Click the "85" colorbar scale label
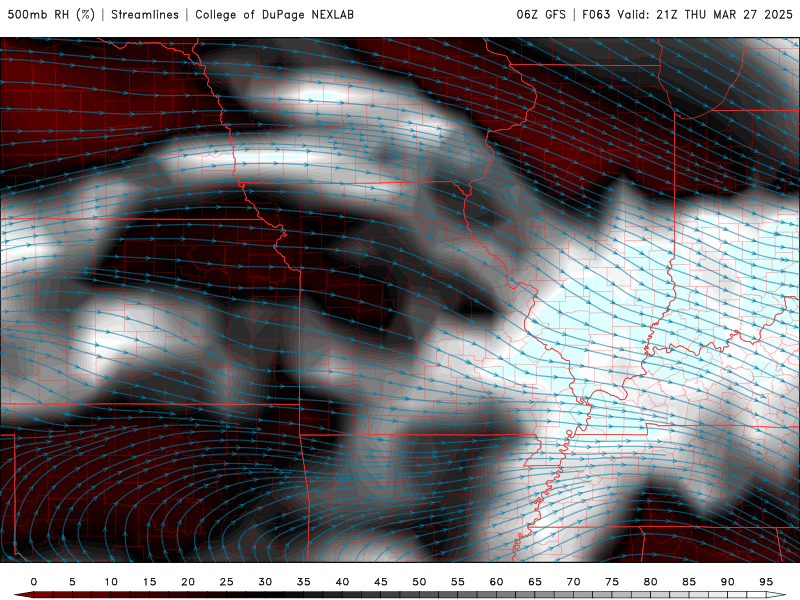800x600 pixels. click(x=689, y=582)
